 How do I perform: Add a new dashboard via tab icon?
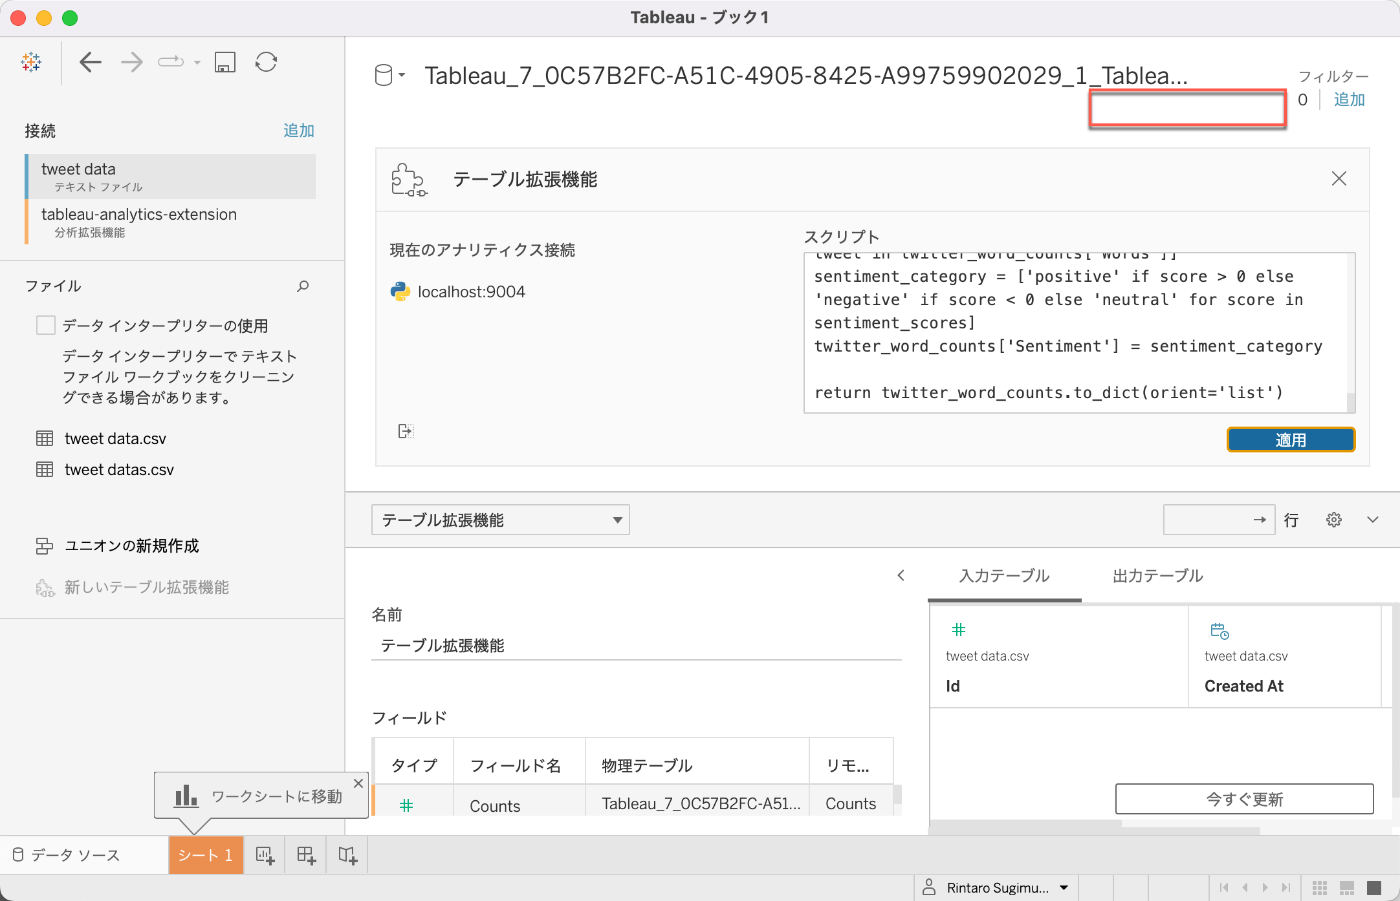tap(306, 855)
